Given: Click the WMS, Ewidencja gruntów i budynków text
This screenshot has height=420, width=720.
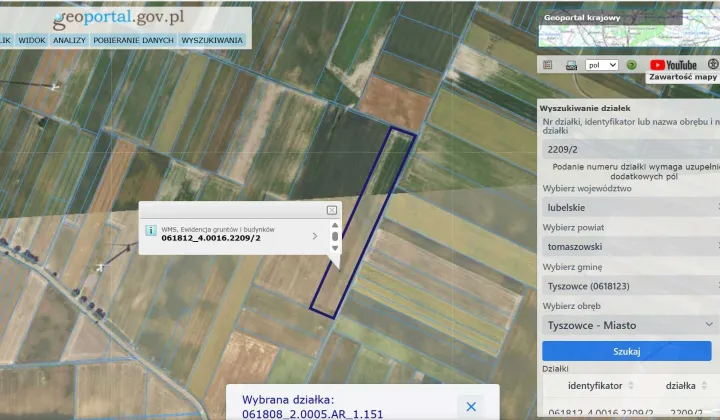Looking at the screenshot, I should pos(218,230).
